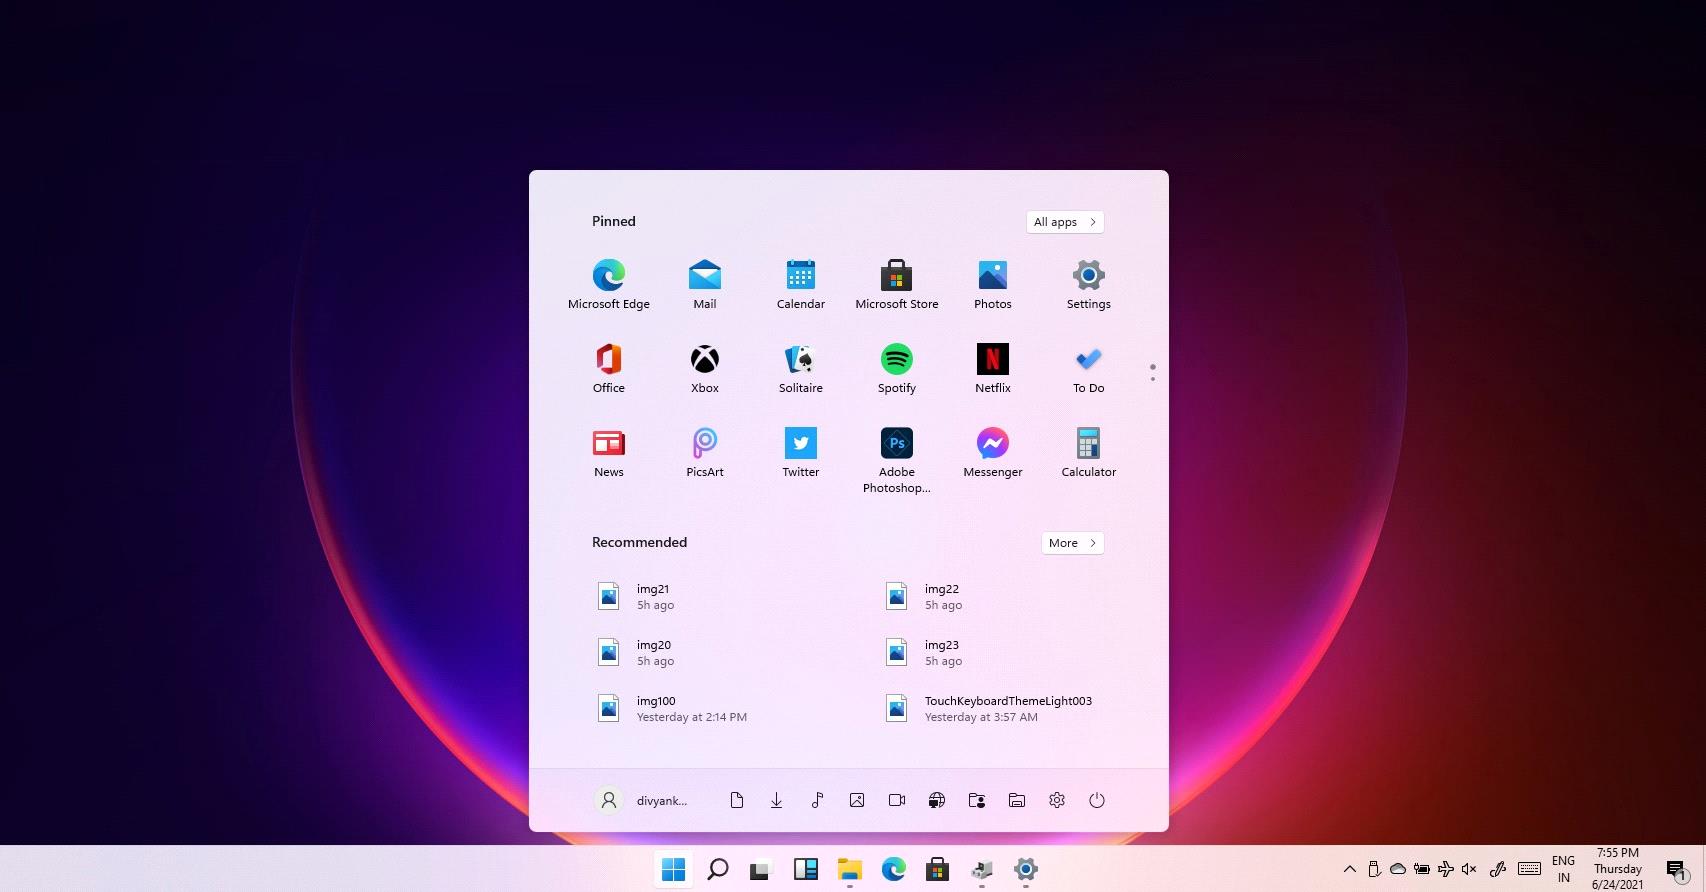Launch Netflix from pinned apps
Screen dimensions: 1706x892
pyautogui.click(x=992, y=369)
